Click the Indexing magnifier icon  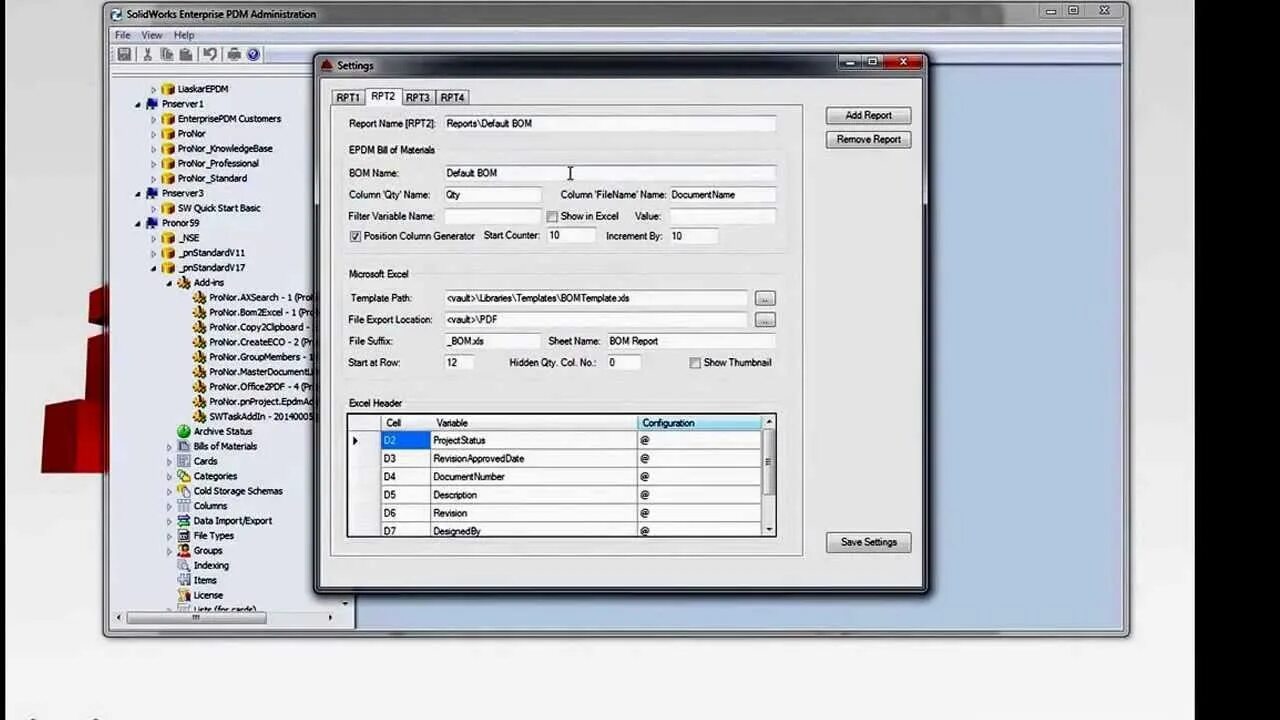184,565
